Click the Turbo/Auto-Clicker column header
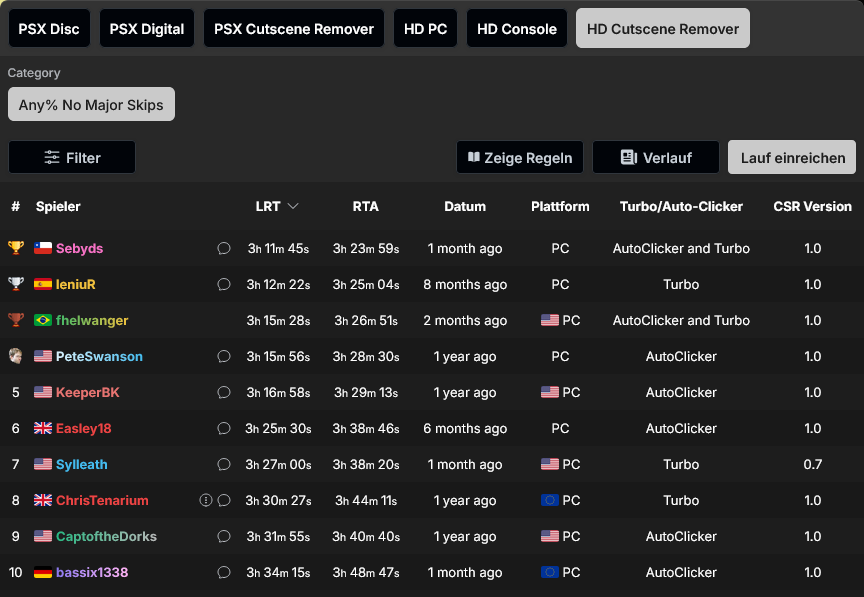864x597 pixels. click(681, 206)
